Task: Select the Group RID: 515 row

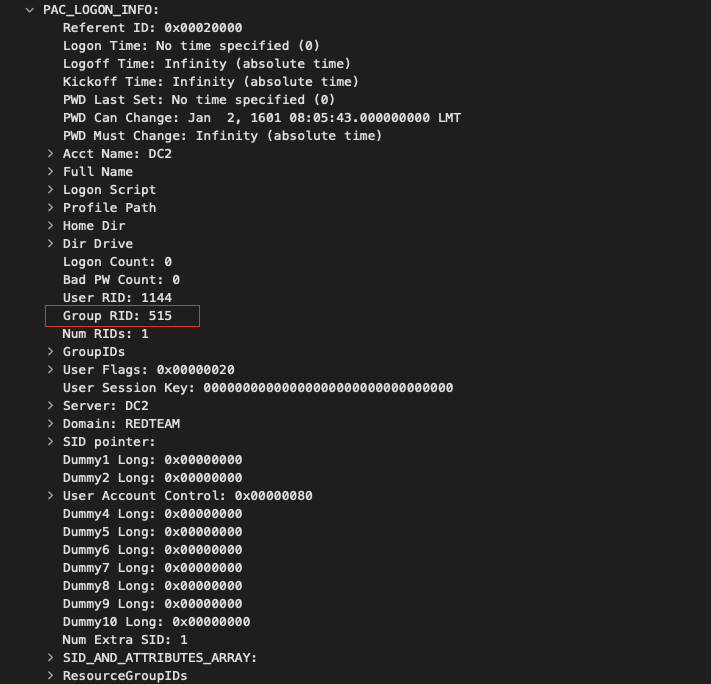Action: [x=117, y=316]
